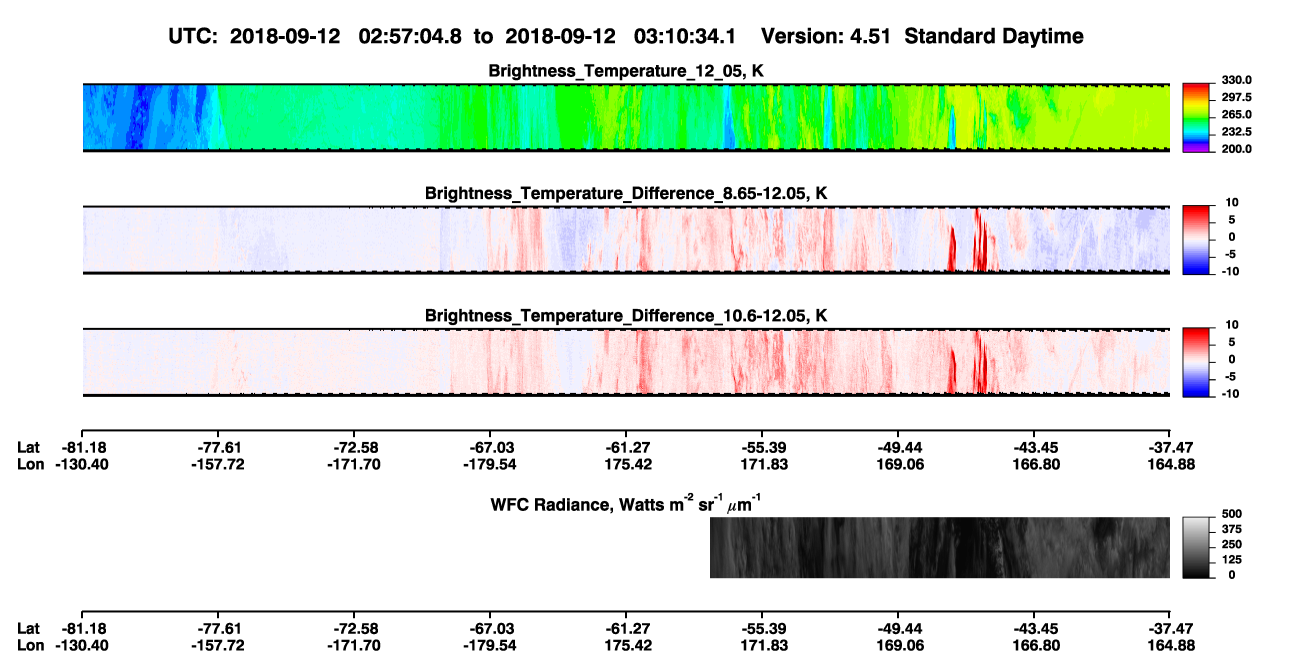Click latitude '-77.61' on the upper axis
The image size is (1300, 667).
(217, 447)
